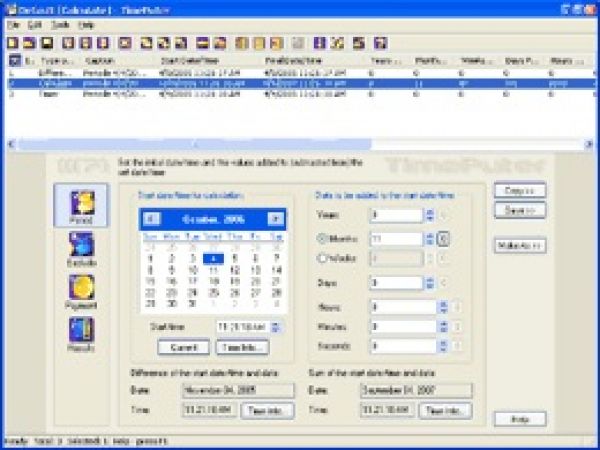Viewport: 600px width, 450px height.
Task: Sort by the Final Date/Time column header
Action: point(294,61)
